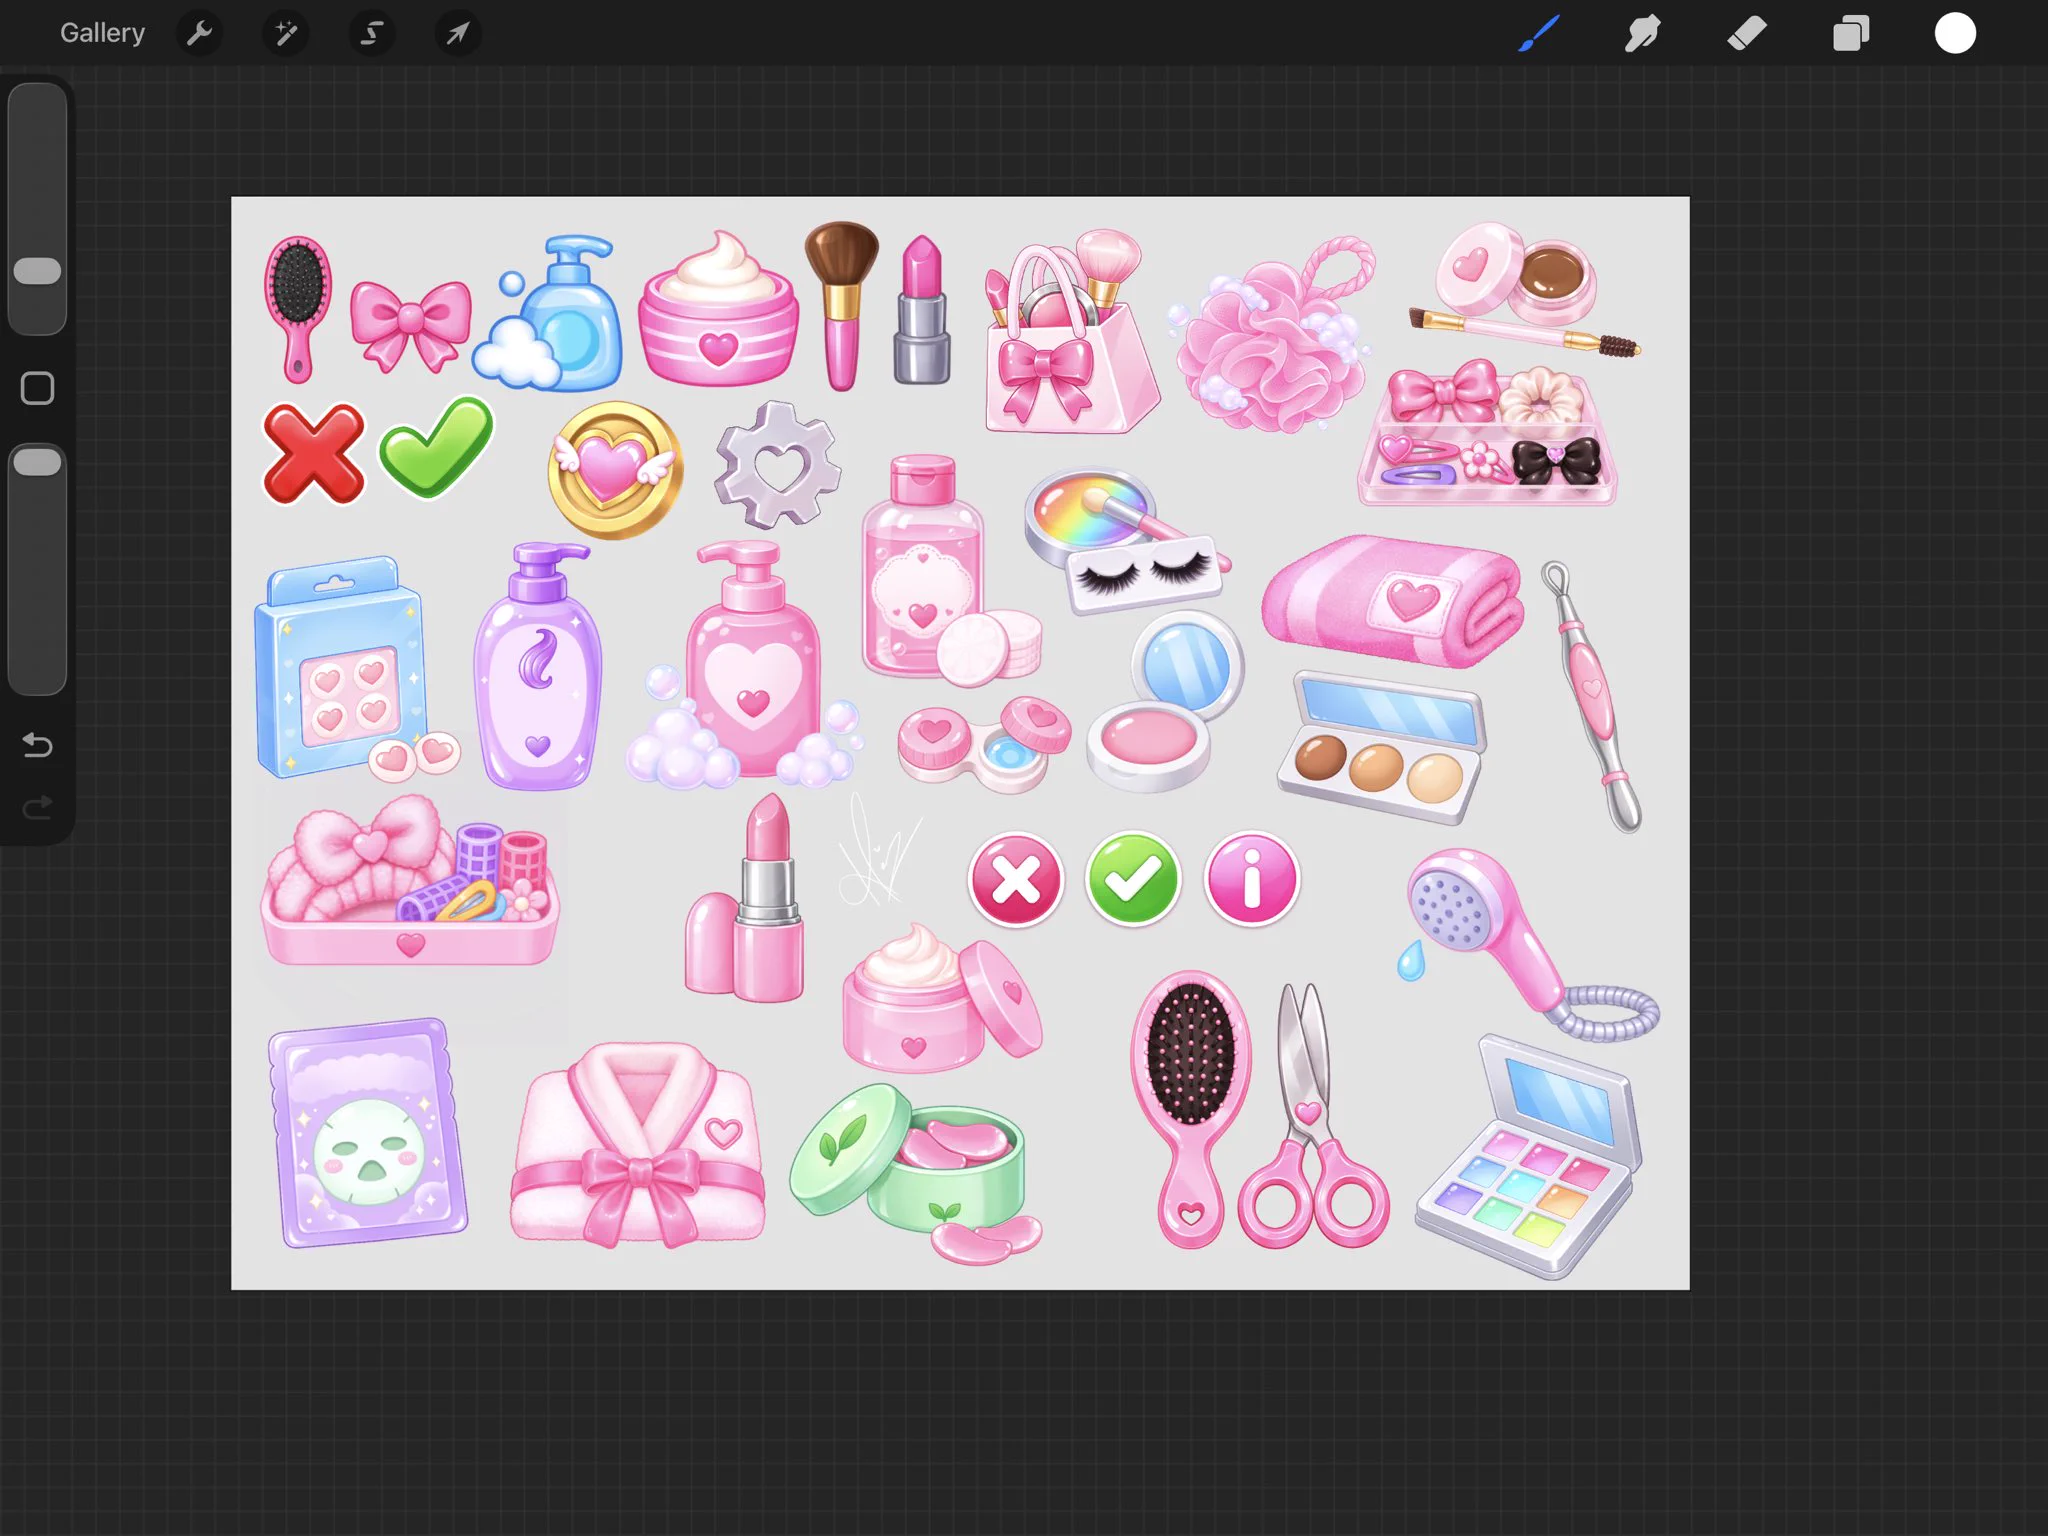Viewport: 2048px width, 1536px height.
Task: Open the Actions wrench menu
Action: point(199,33)
